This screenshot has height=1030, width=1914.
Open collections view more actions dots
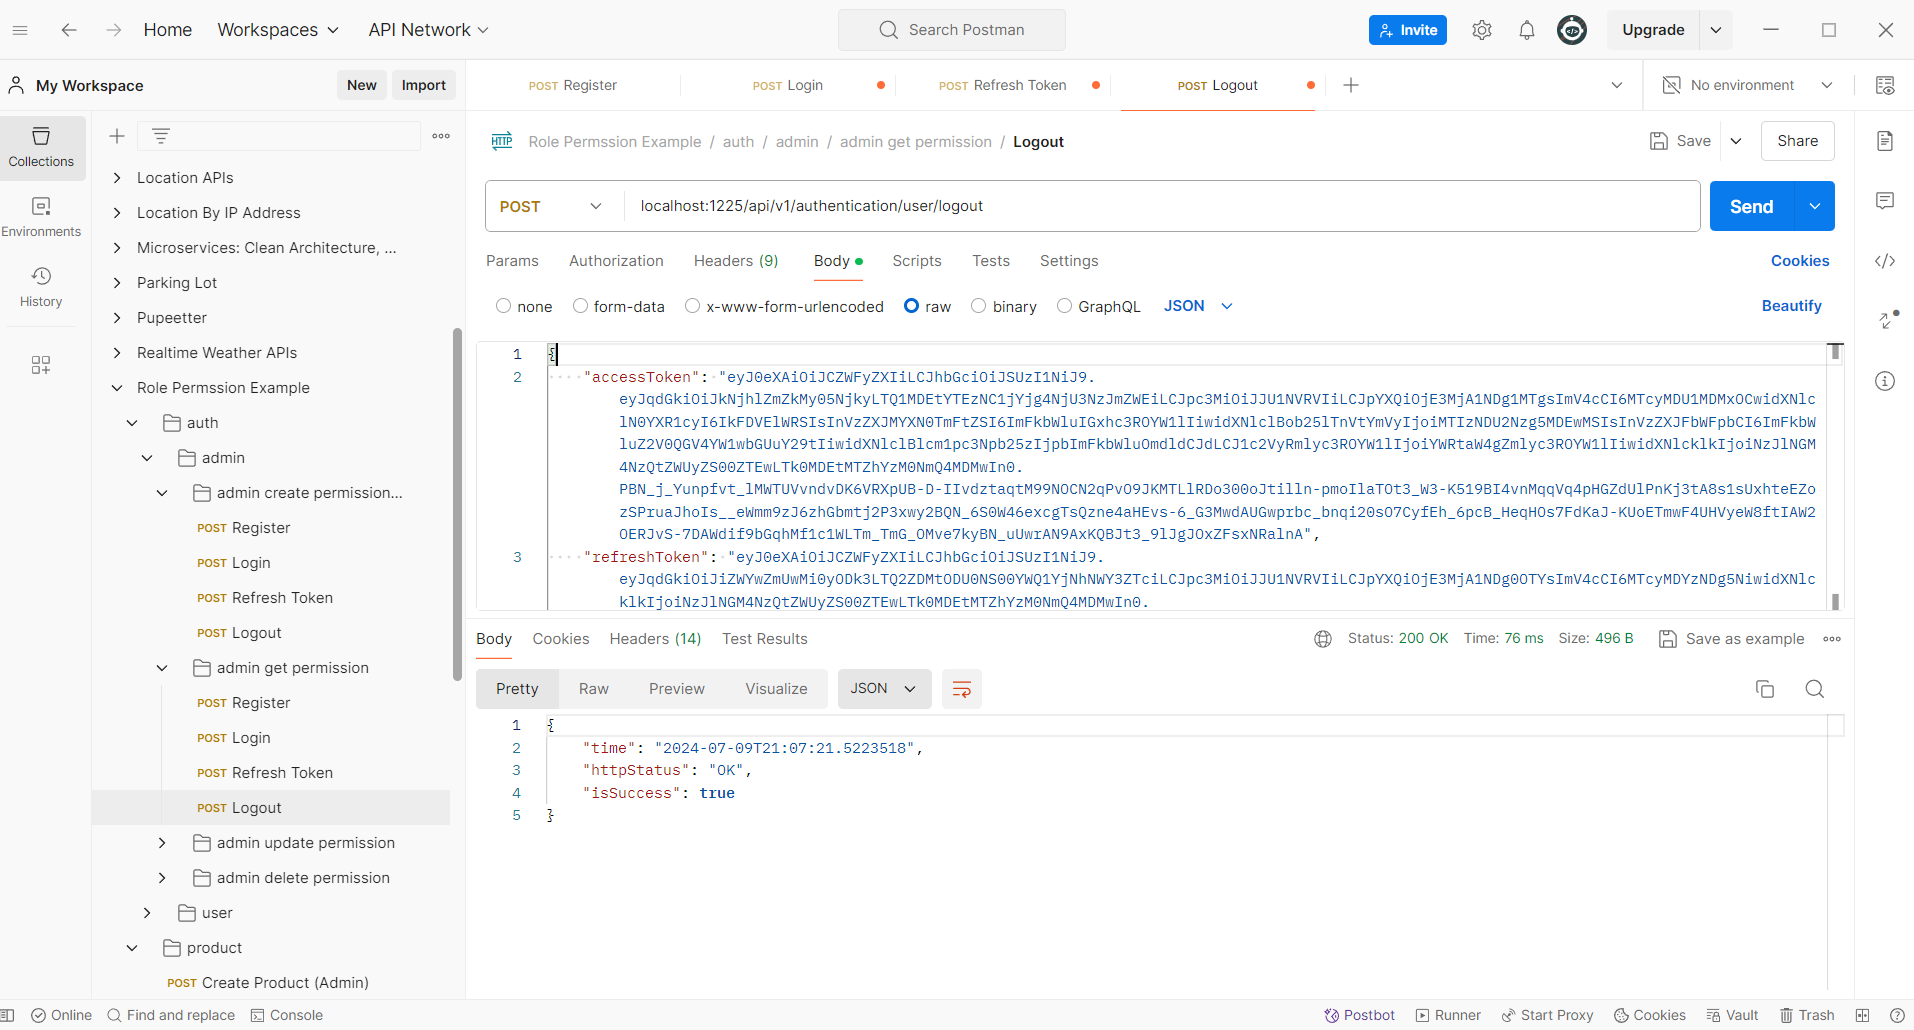441,136
